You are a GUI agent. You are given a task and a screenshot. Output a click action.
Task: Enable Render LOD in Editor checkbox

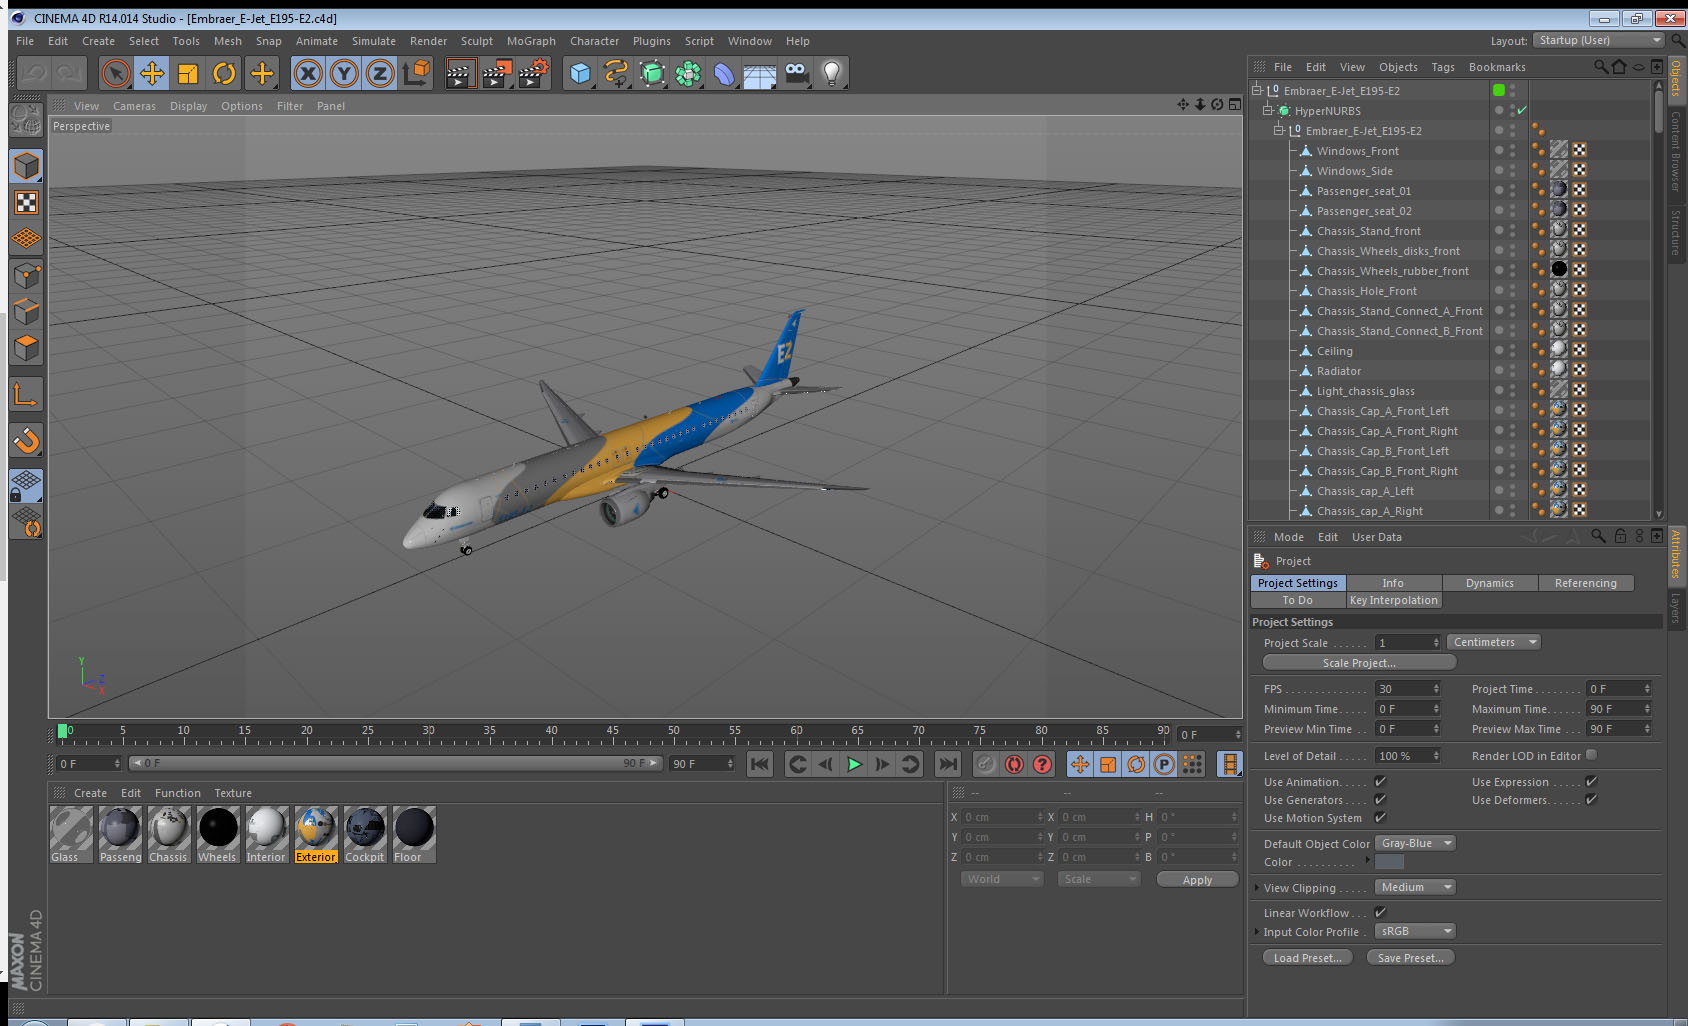coord(1591,755)
